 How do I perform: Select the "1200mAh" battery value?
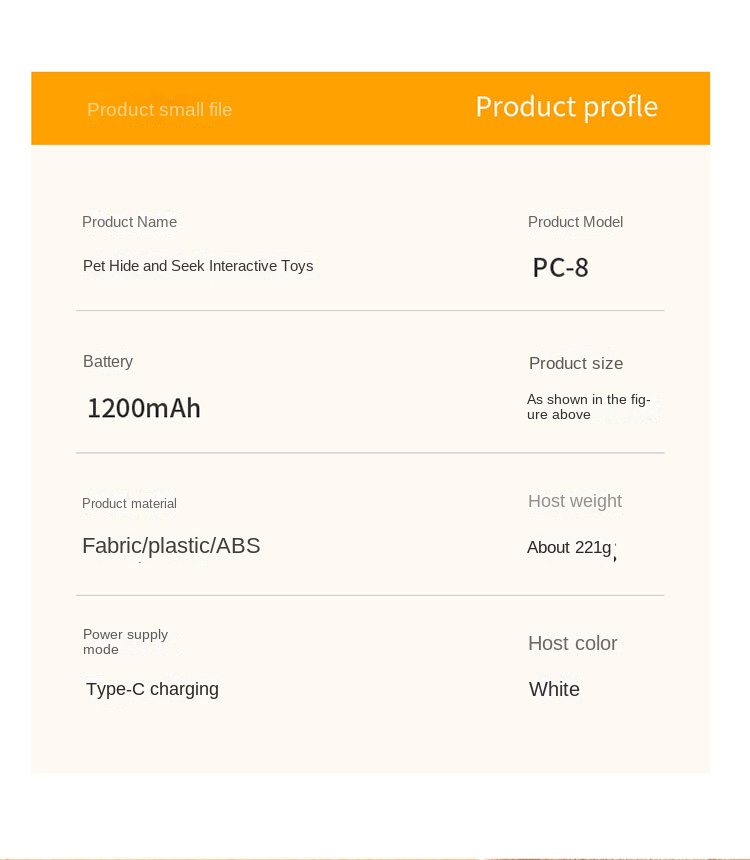tap(144, 408)
